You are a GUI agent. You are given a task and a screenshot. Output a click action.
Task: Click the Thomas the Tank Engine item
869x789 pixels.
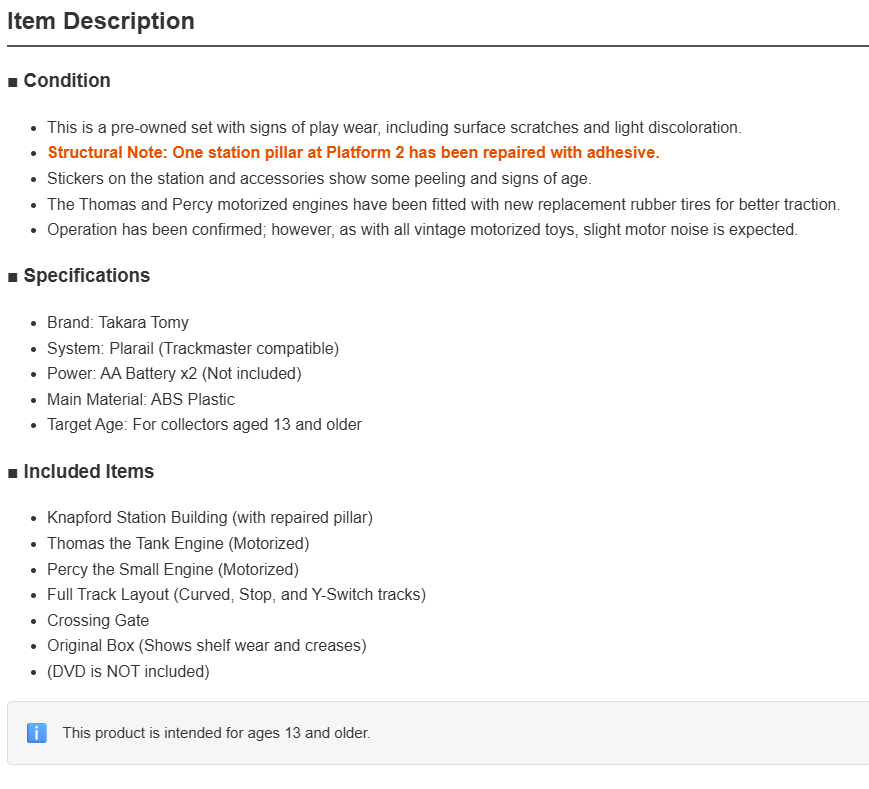click(x=178, y=544)
